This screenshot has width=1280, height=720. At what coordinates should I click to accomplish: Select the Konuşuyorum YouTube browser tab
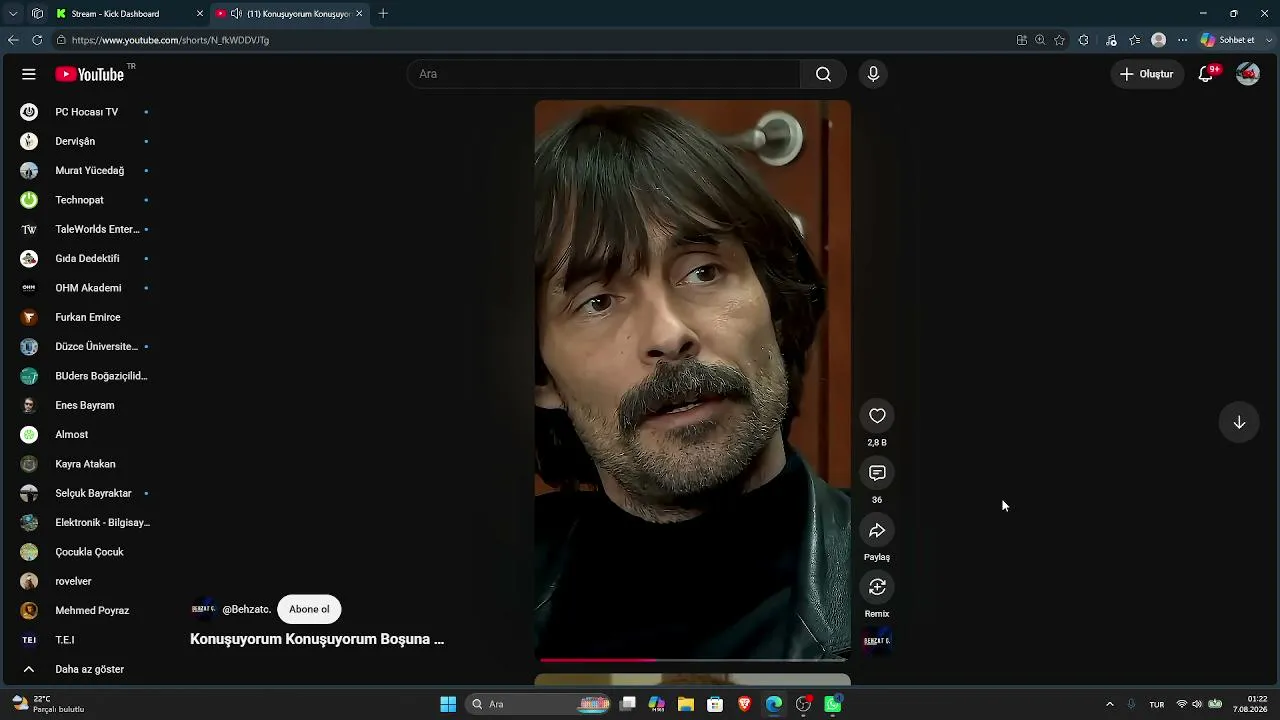point(298,14)
